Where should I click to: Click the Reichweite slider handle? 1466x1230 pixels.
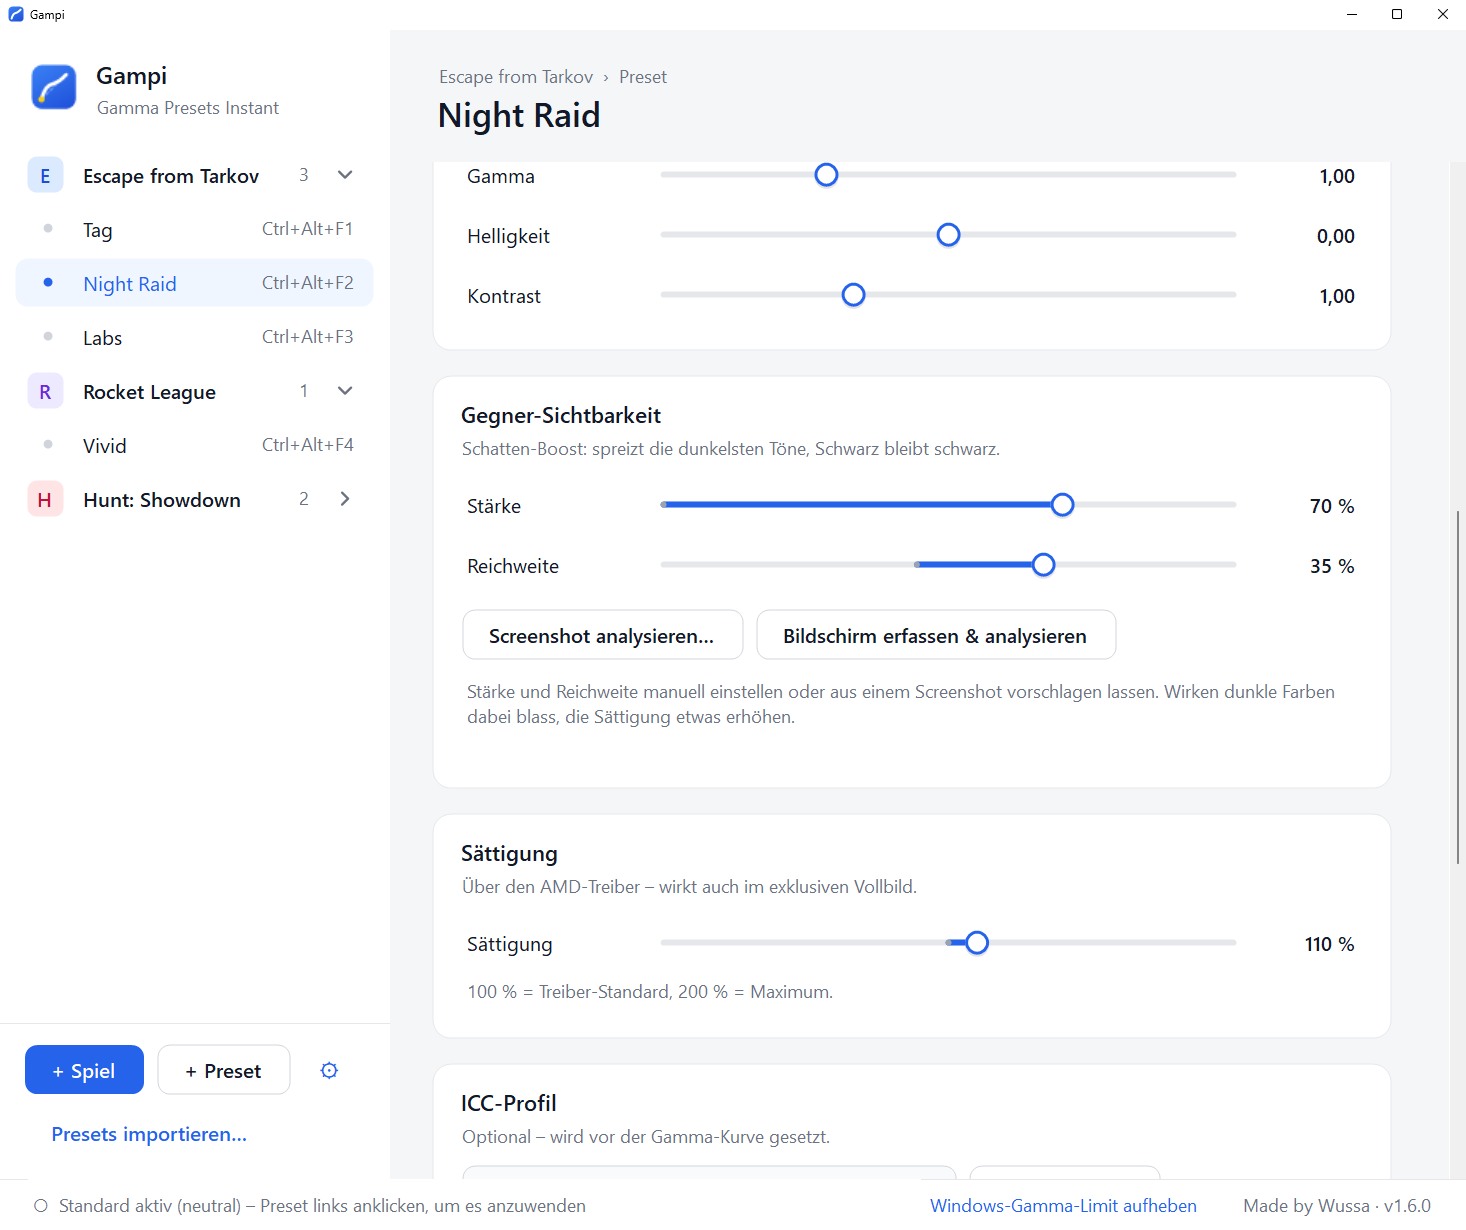tap(1043, 565)
